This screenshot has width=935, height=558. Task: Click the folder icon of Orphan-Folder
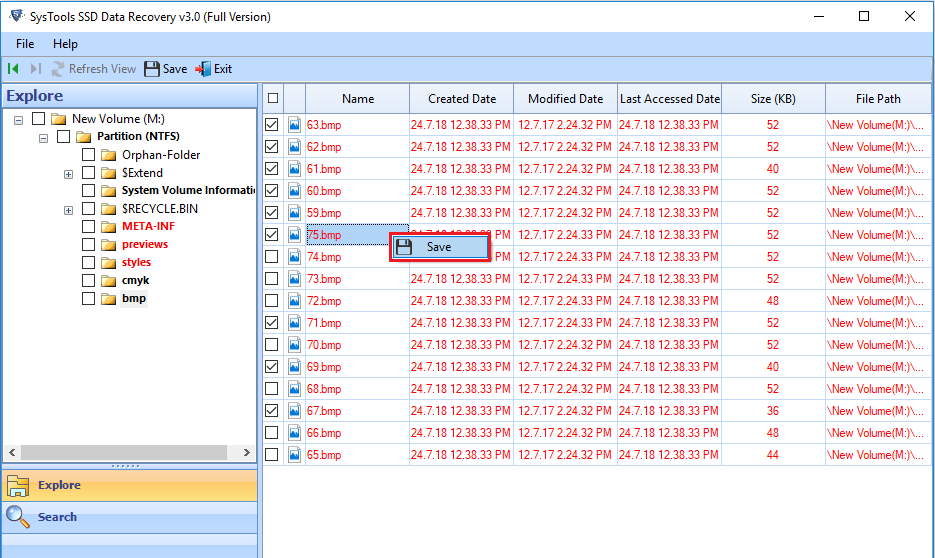109,155
